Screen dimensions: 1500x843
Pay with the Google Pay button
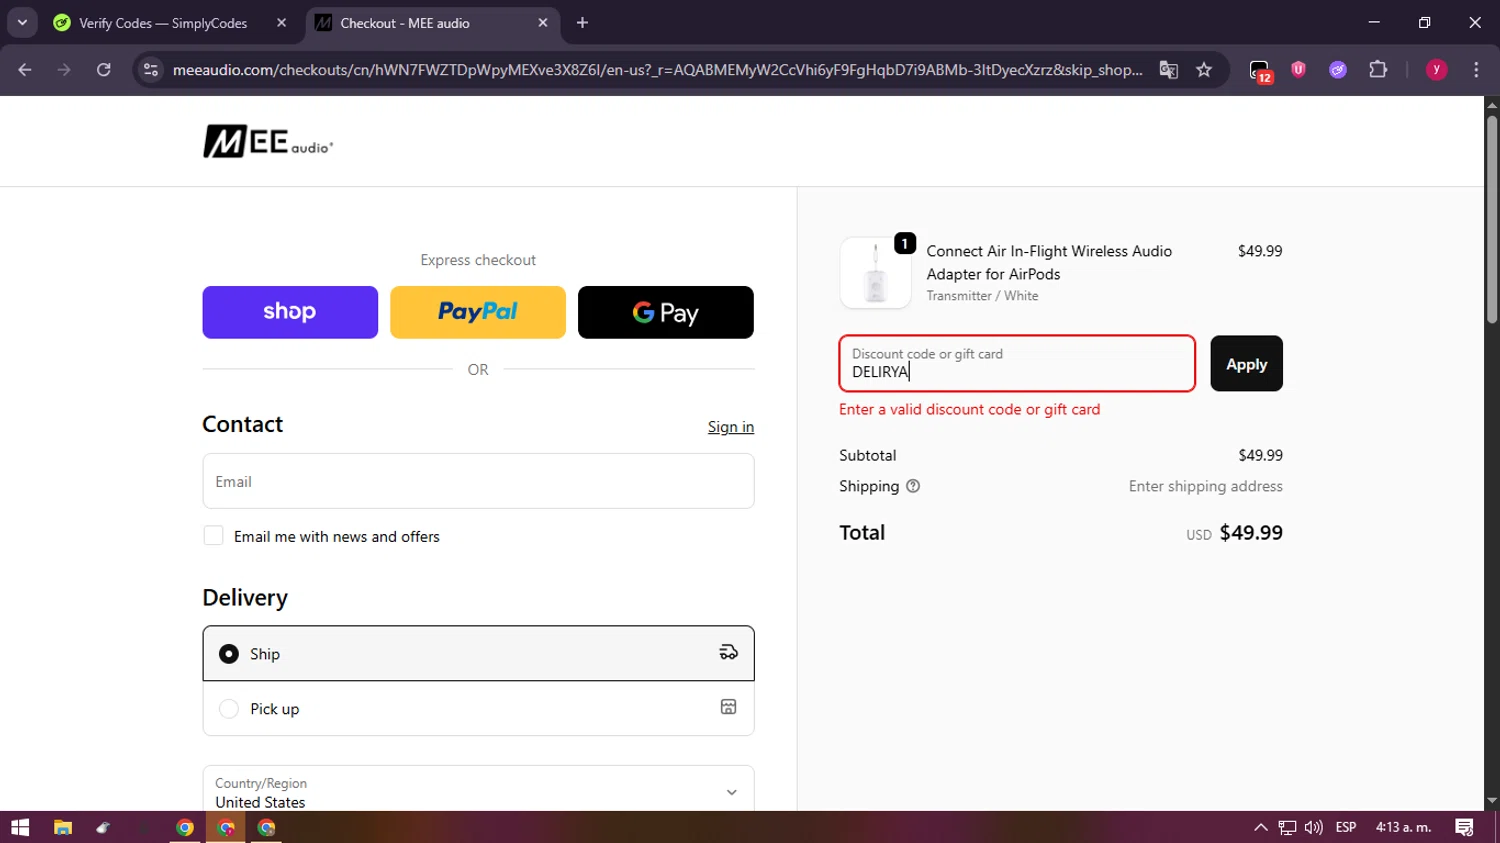(666, 312)
